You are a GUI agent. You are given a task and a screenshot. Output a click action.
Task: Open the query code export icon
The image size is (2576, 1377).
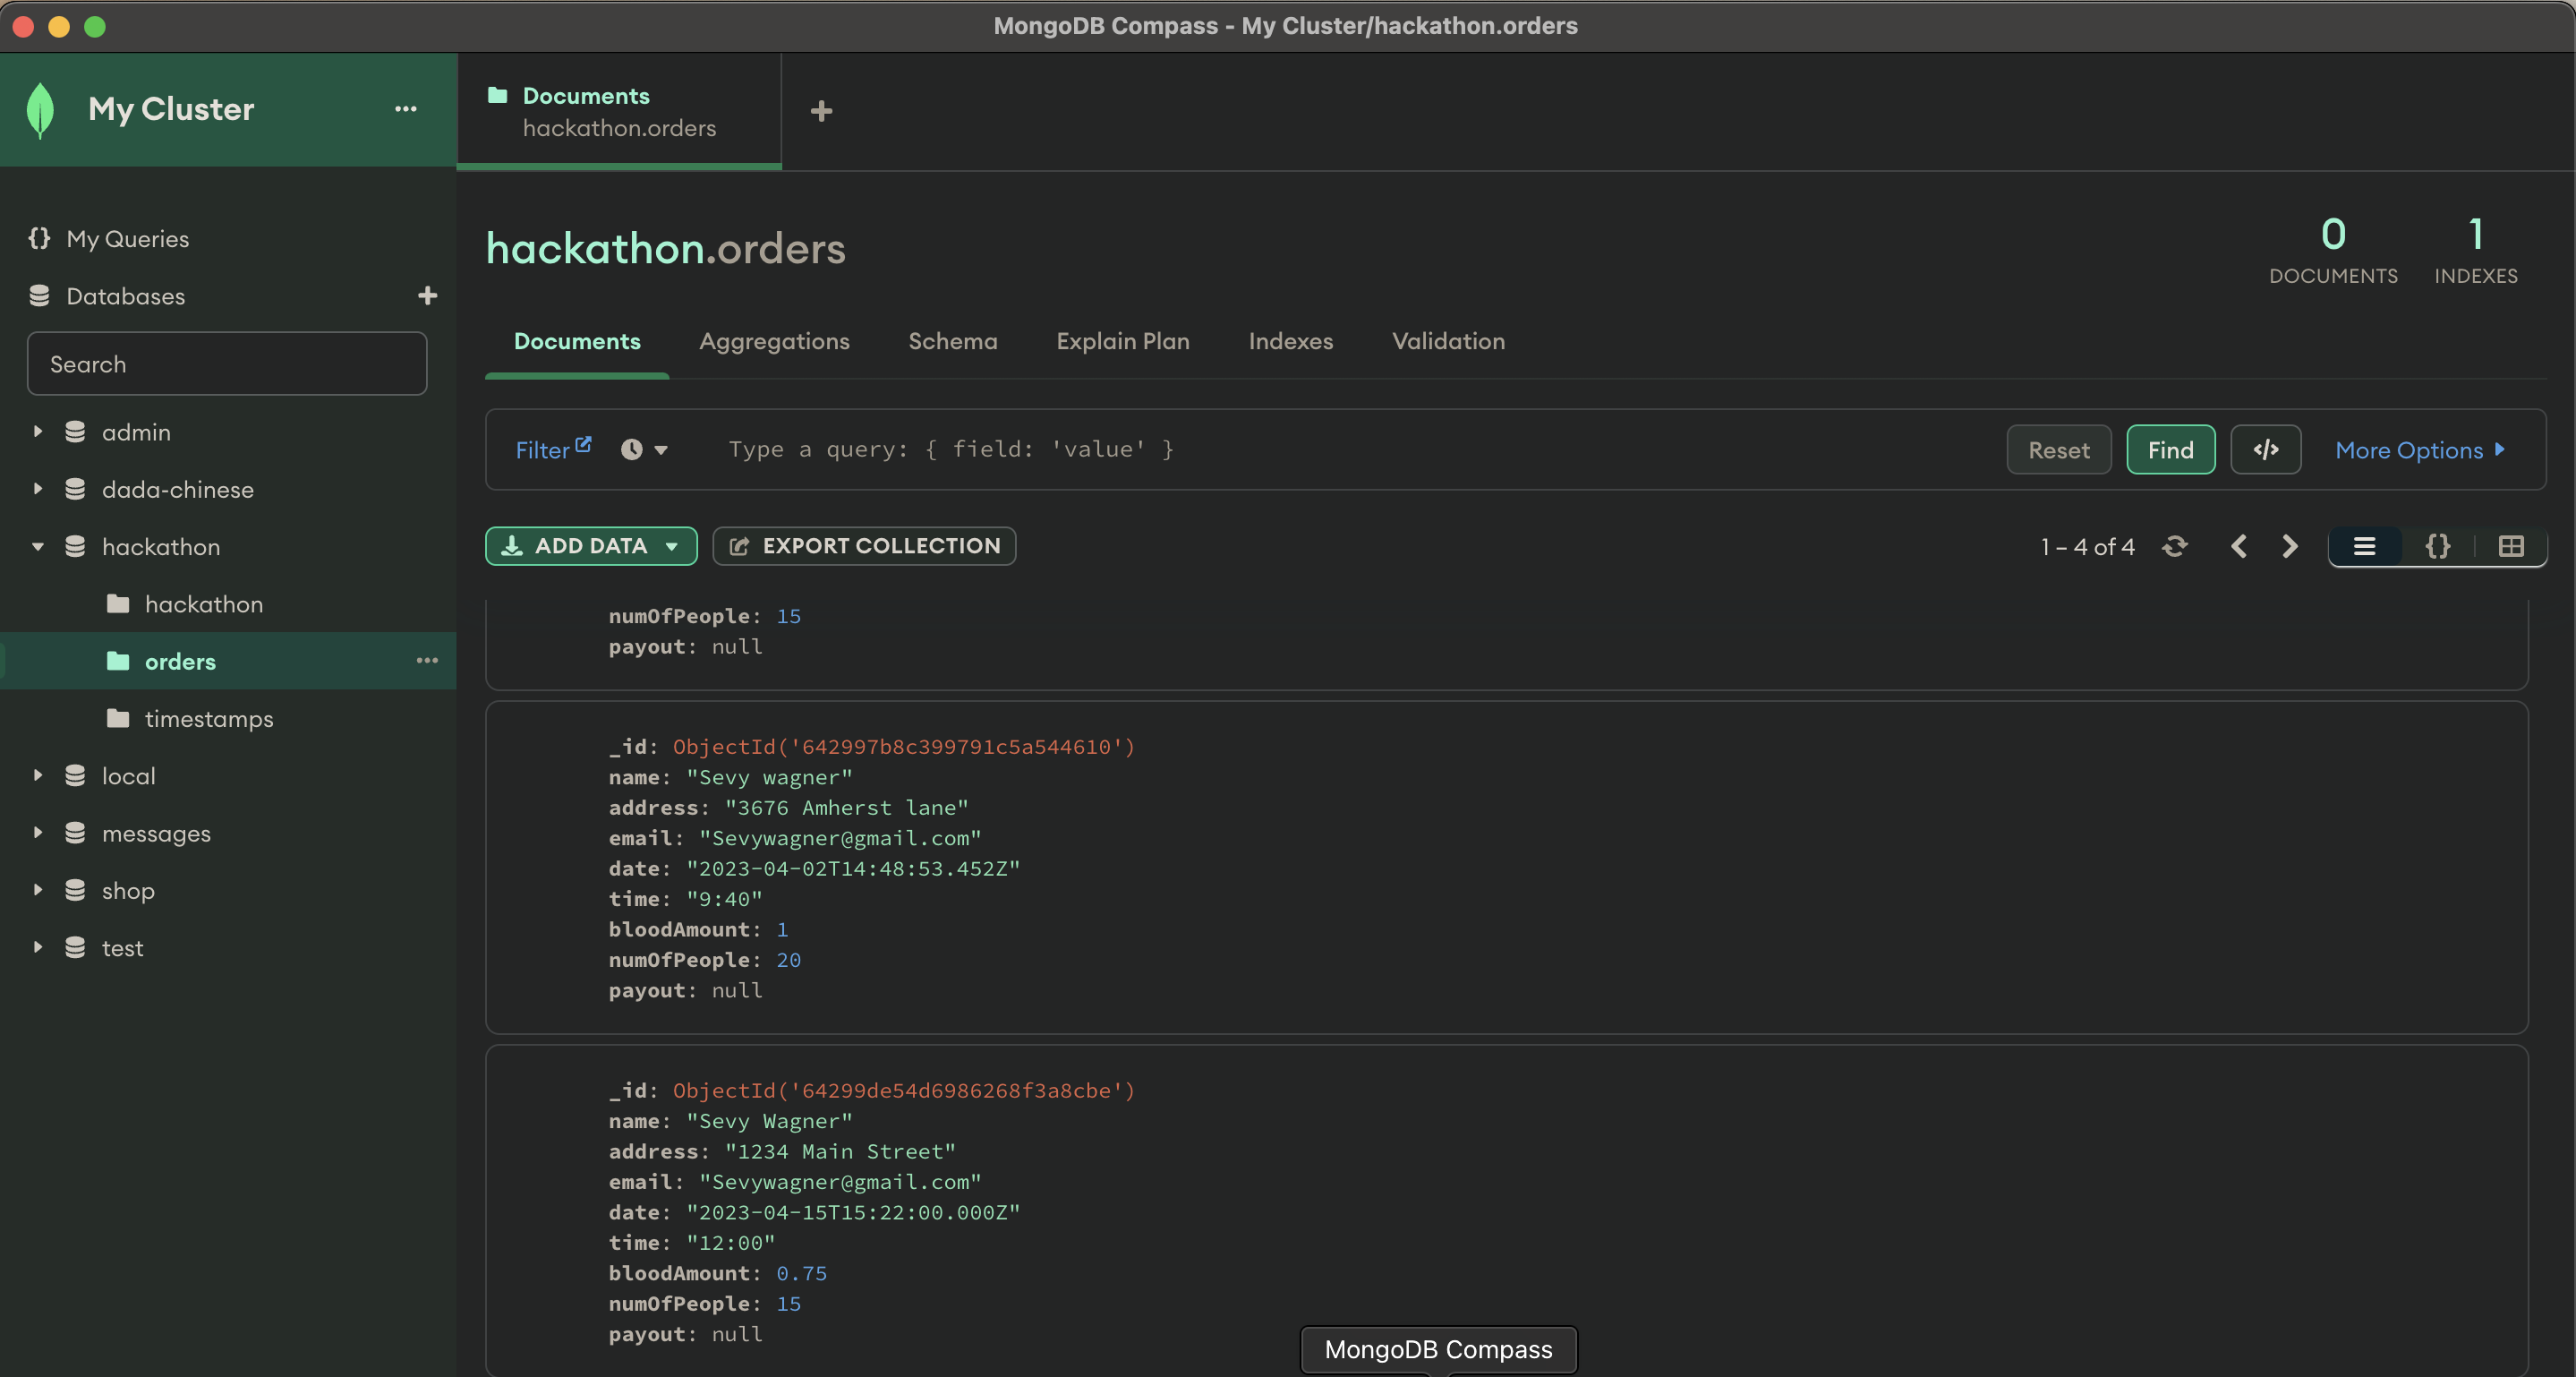click(x=2265, y=450)
